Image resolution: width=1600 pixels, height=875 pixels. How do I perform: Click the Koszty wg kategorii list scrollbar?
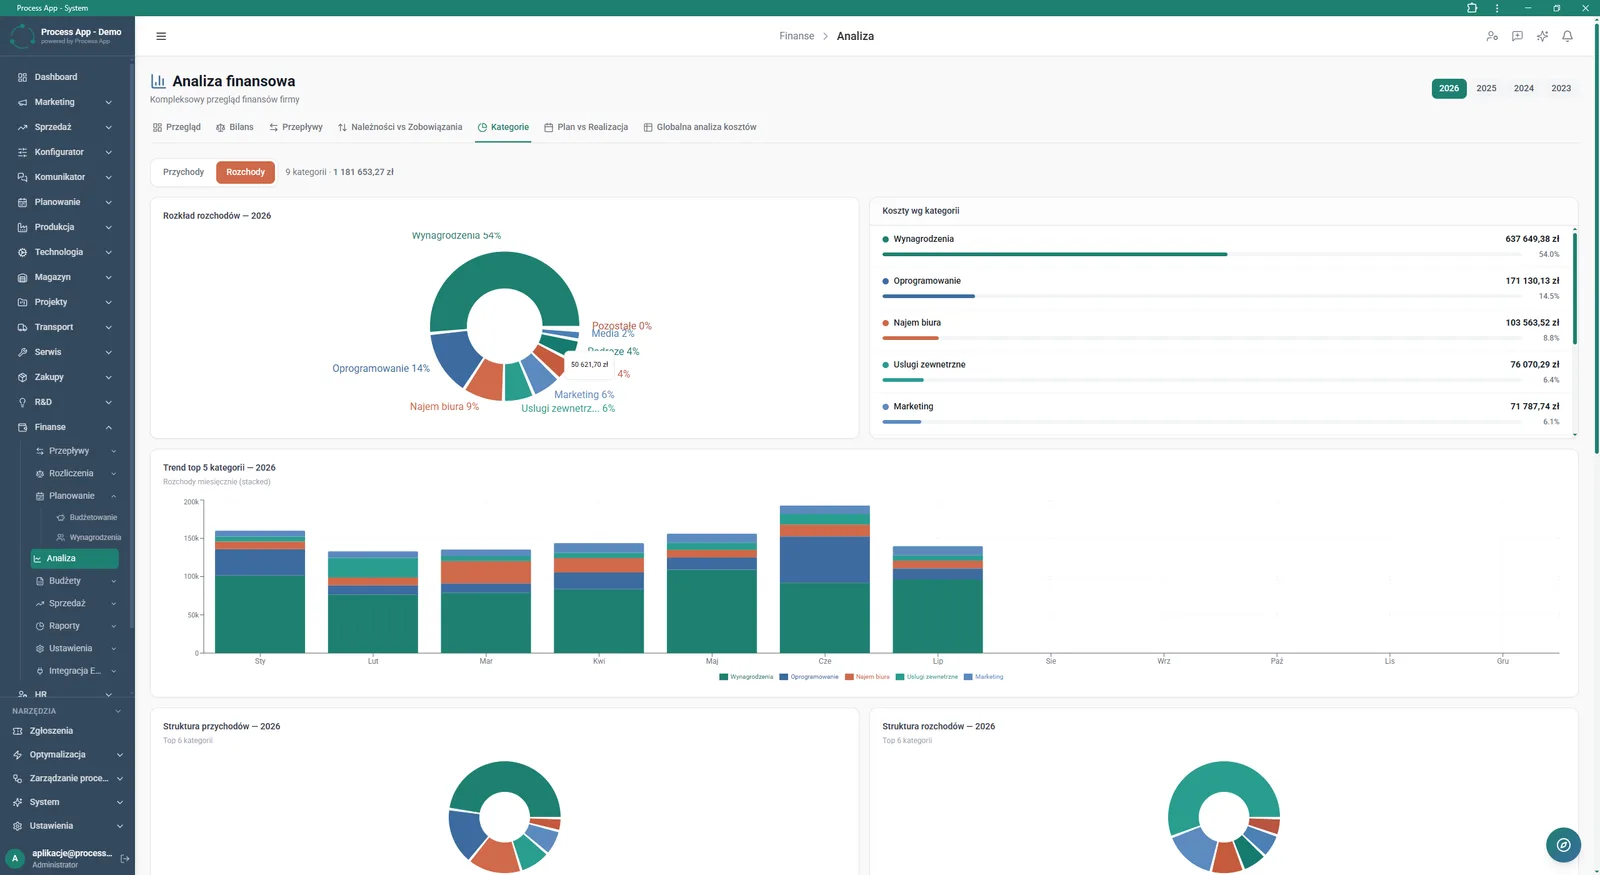click(1574, 288)
